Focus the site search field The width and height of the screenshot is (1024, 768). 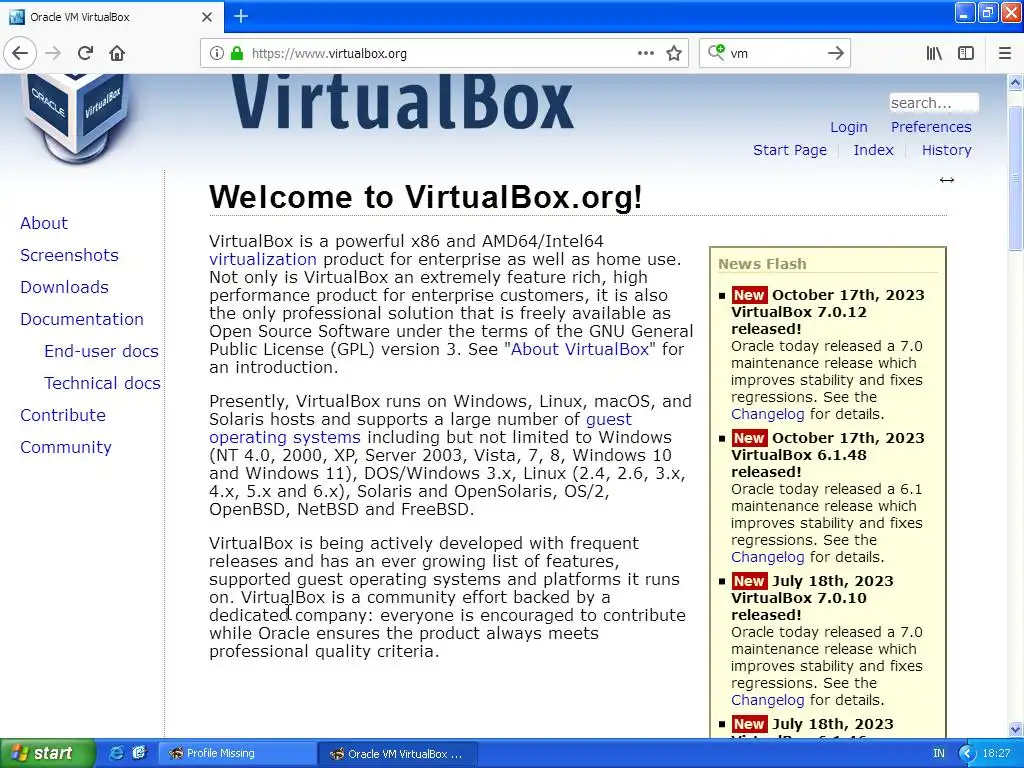tap(934, 103)
